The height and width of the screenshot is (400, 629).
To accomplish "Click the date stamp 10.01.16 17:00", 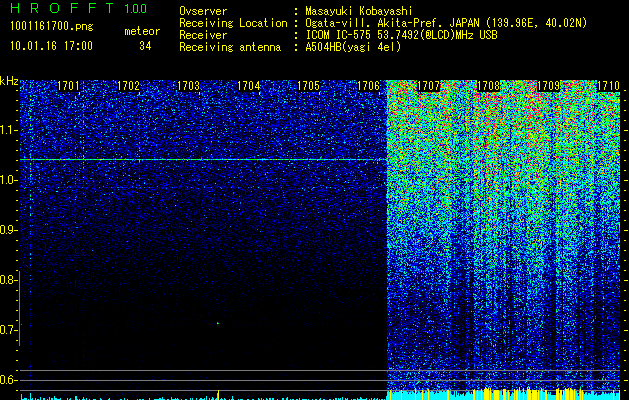I will (51, 46).
